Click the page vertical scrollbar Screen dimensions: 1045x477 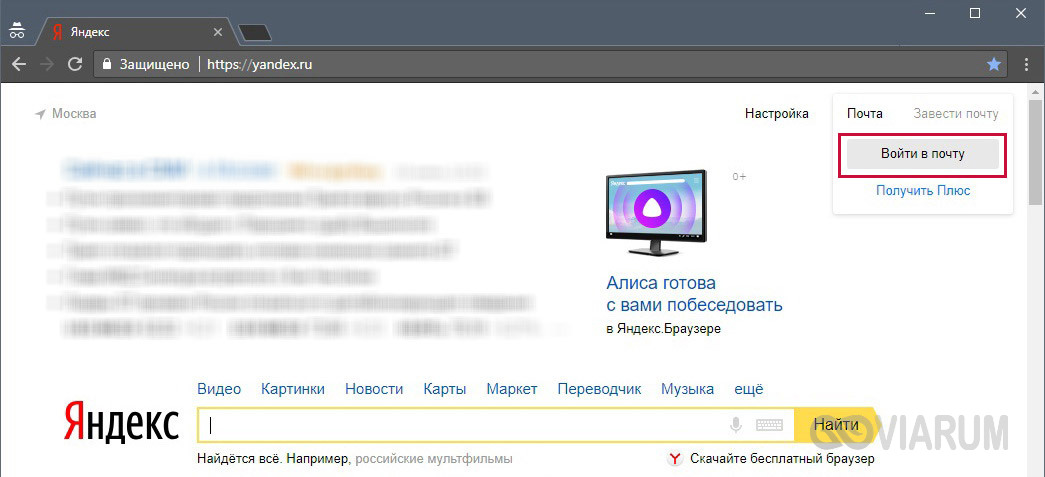(x=1036, y=153)
